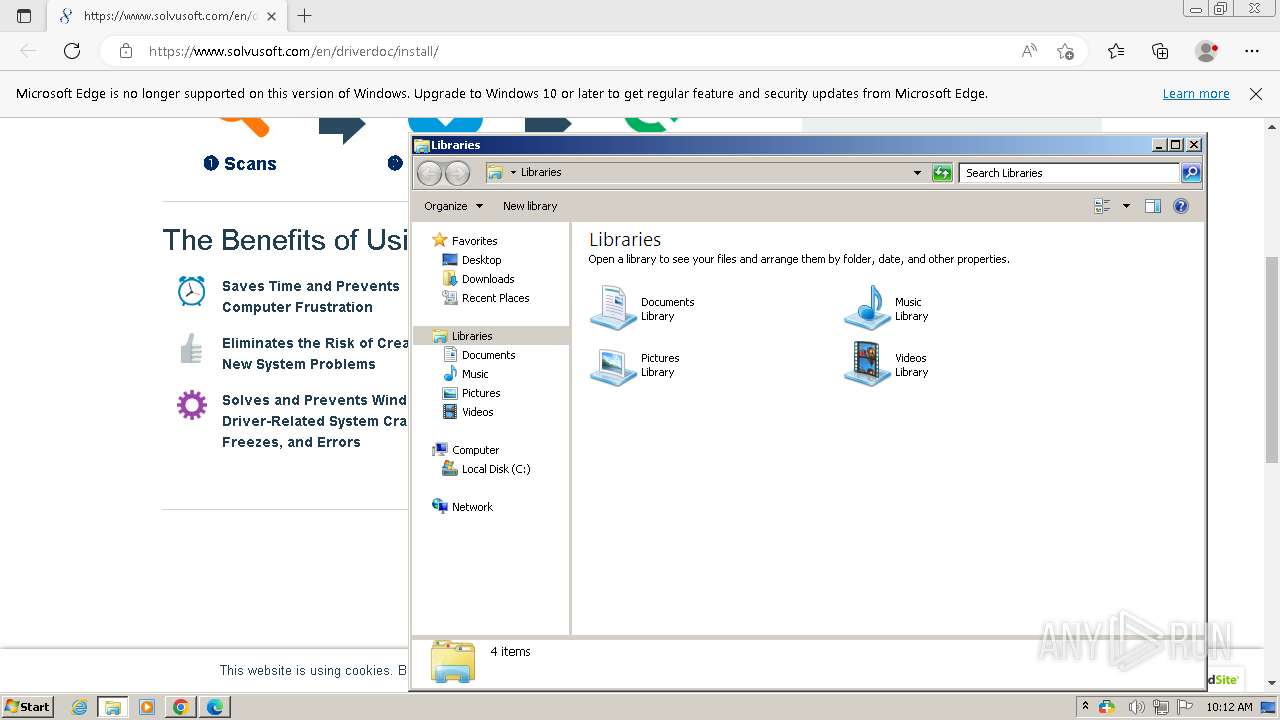This screenshot has height=720, width=1280.
Task: Open Internet Explorer from taskbar
Action: point(80,707)
